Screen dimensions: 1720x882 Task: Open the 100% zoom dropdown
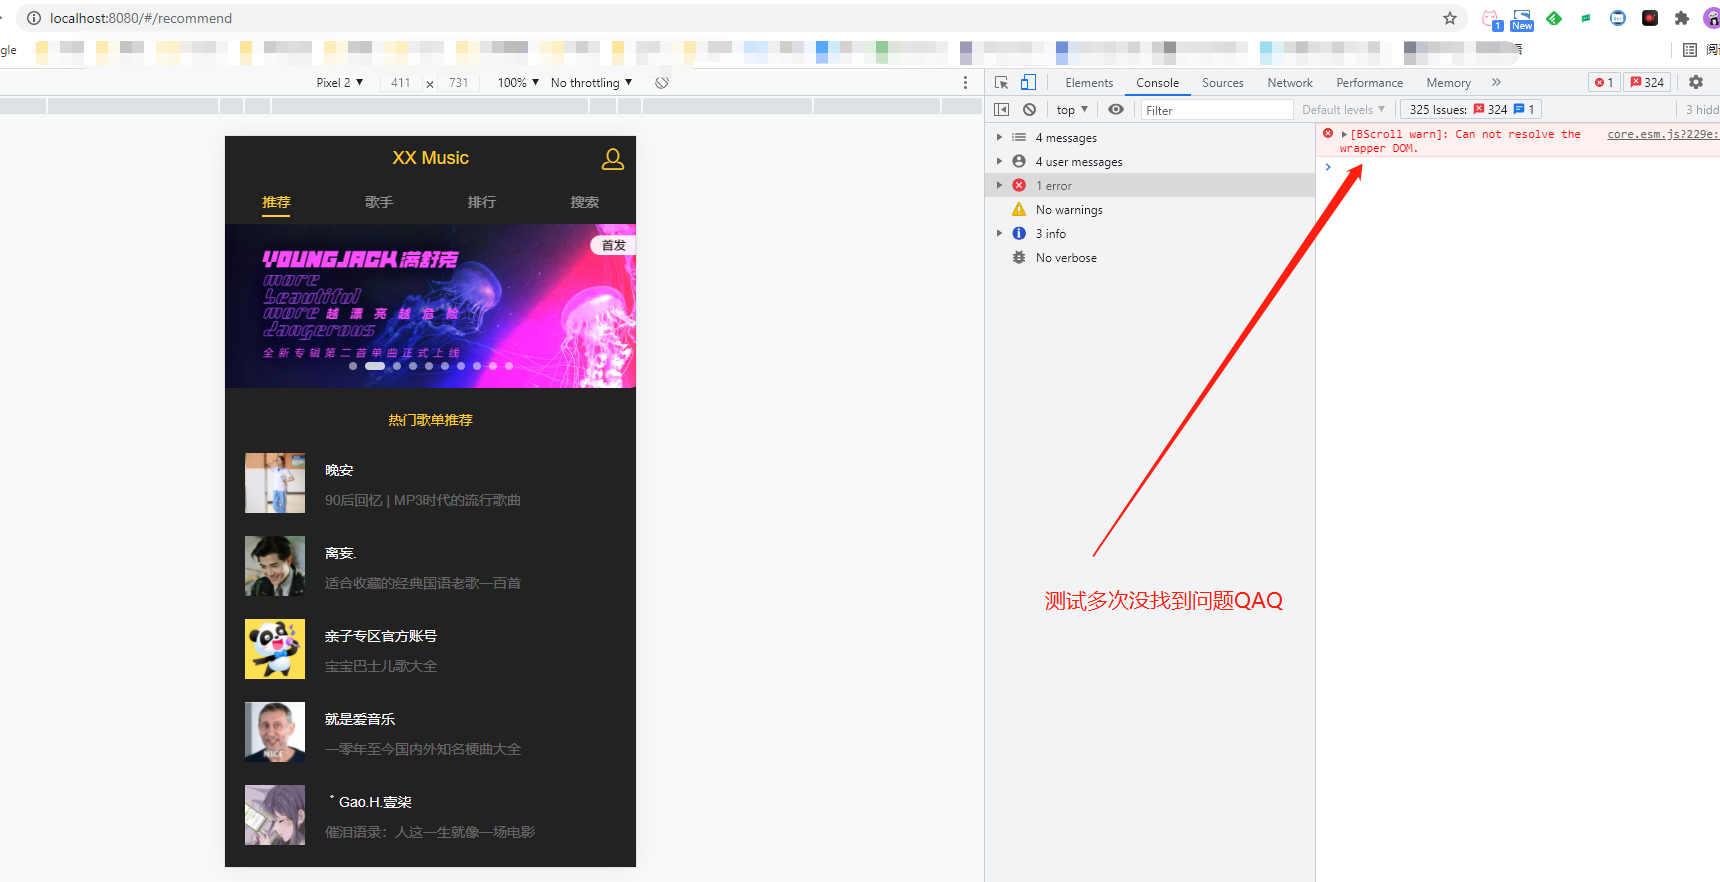[518, 83]
